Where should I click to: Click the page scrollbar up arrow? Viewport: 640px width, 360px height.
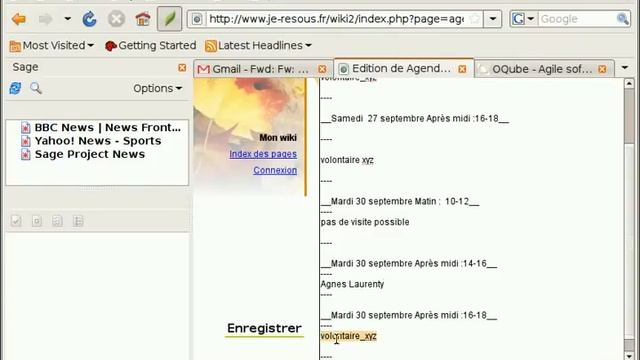629,84
